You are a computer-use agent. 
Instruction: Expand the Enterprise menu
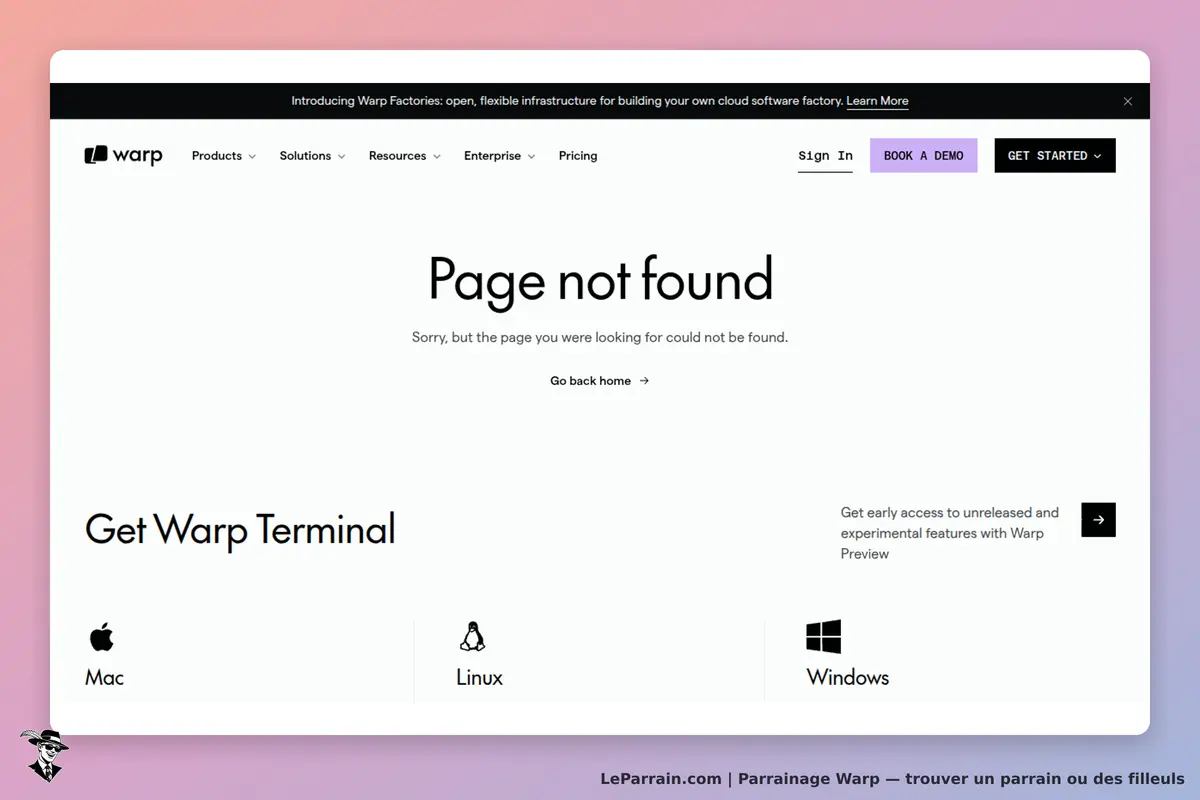pyautogui.click(x=499, y=156)
